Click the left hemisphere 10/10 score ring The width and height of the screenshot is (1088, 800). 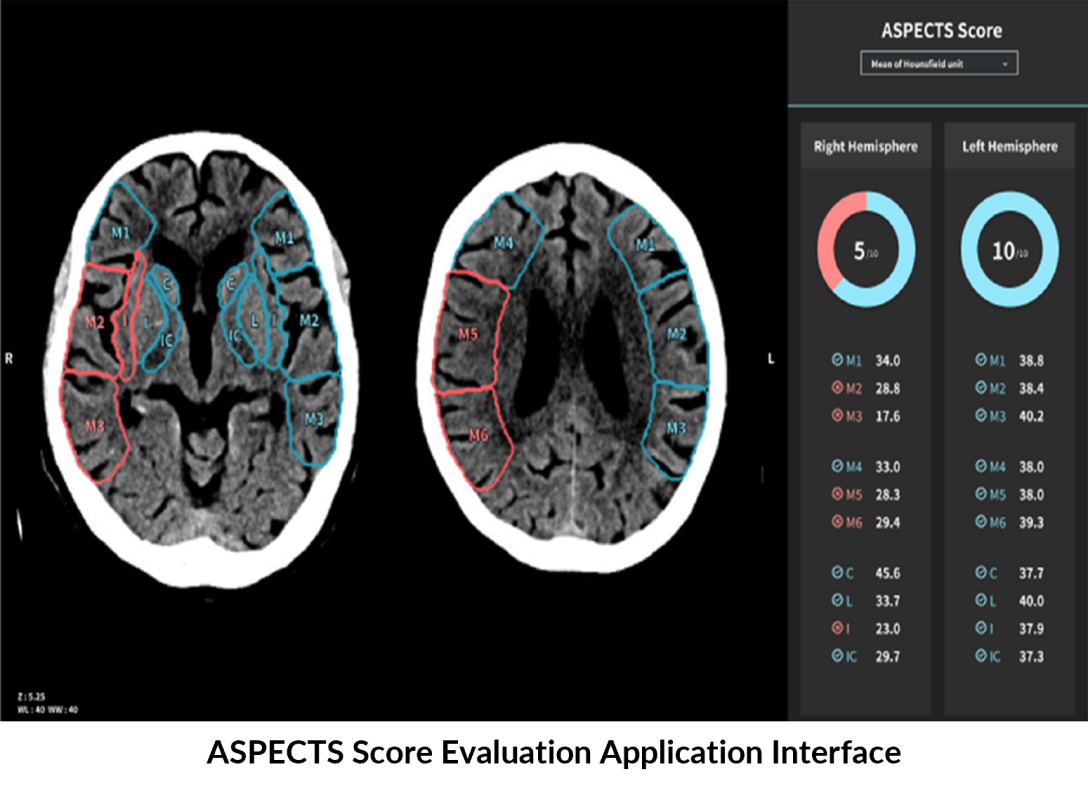(1010, 250)
